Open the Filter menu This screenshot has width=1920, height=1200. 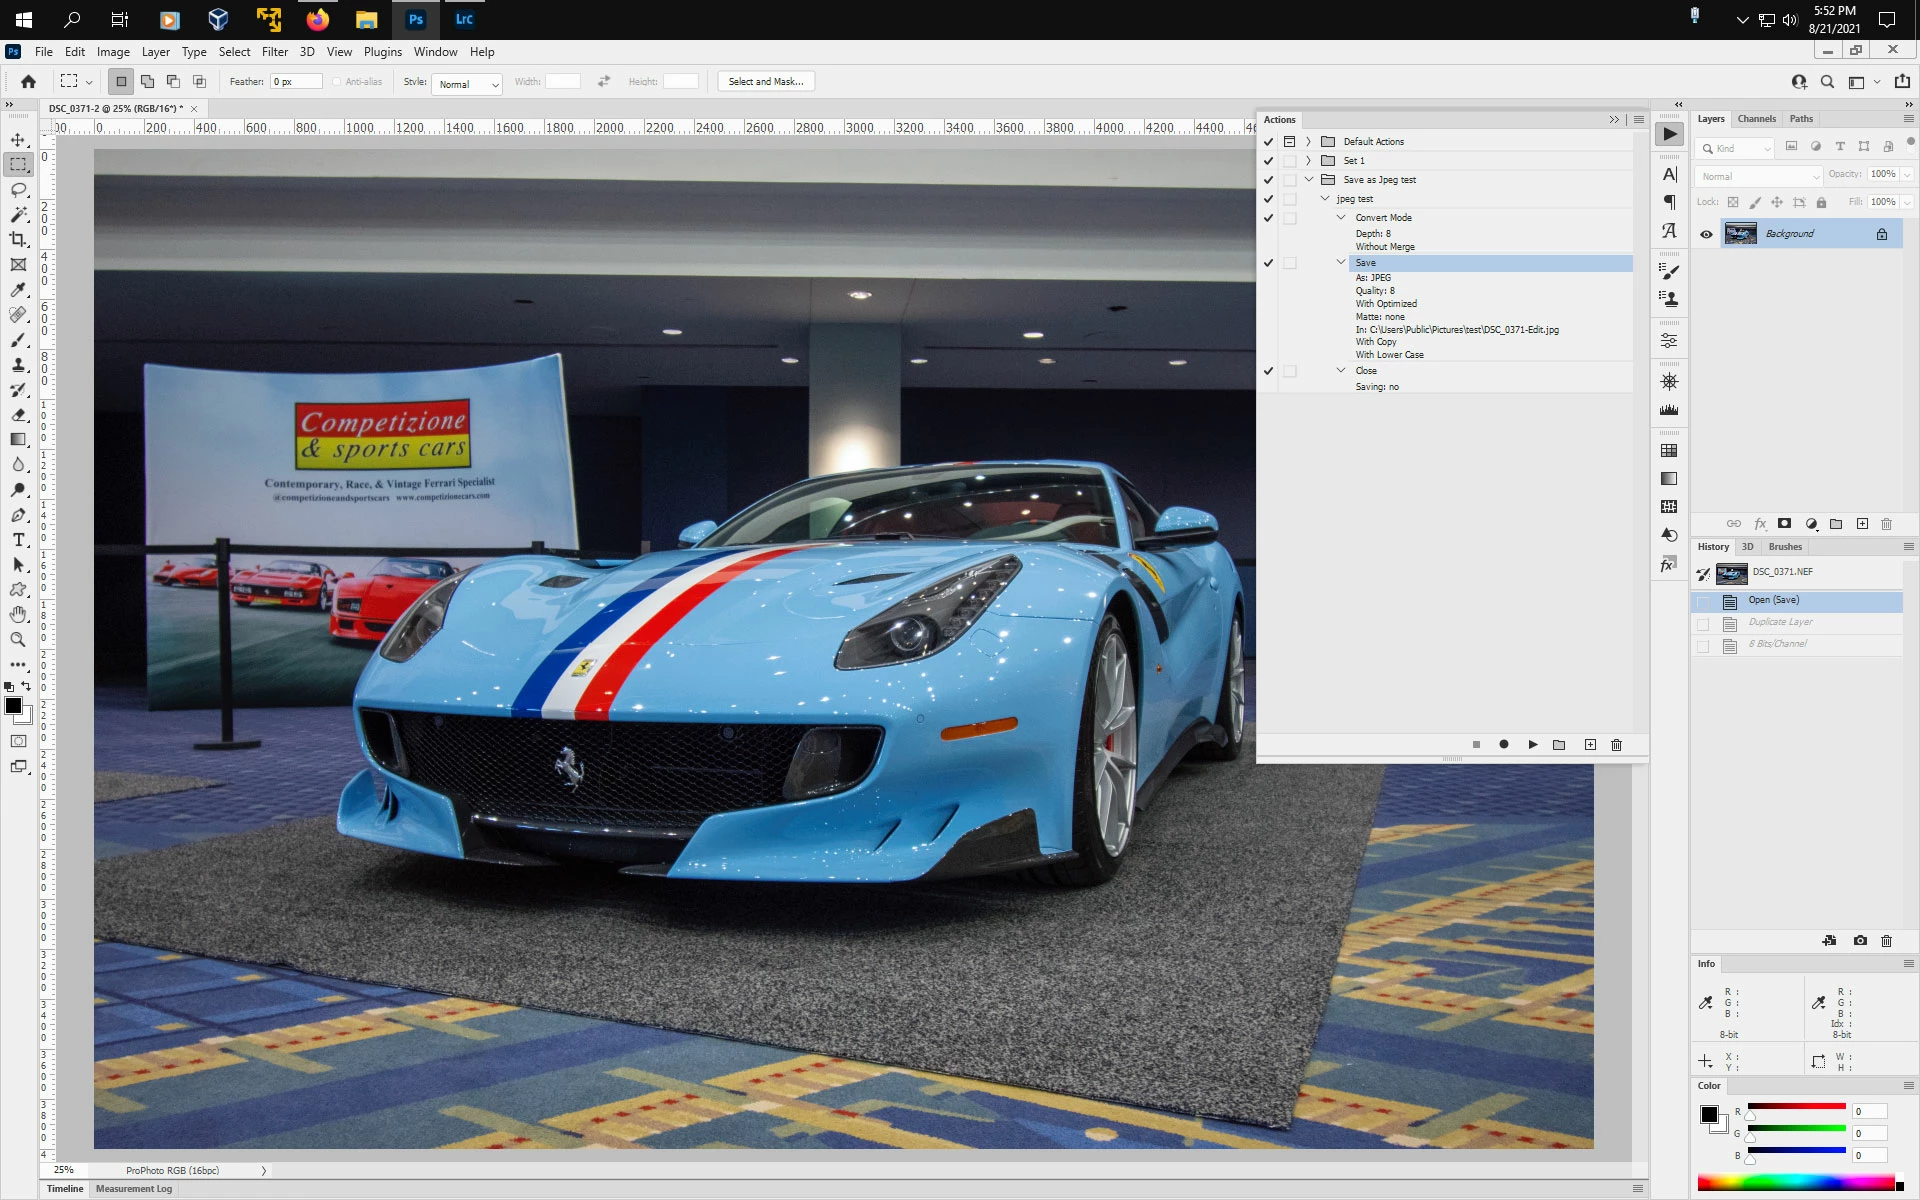(x=274, y=52)
